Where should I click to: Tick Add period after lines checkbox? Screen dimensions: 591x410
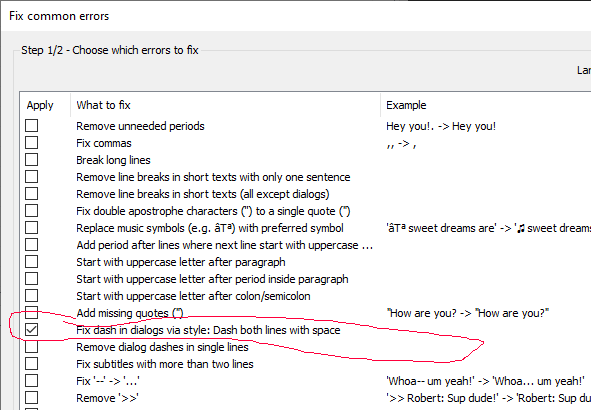pyautogui.click(x=32, y=245)
